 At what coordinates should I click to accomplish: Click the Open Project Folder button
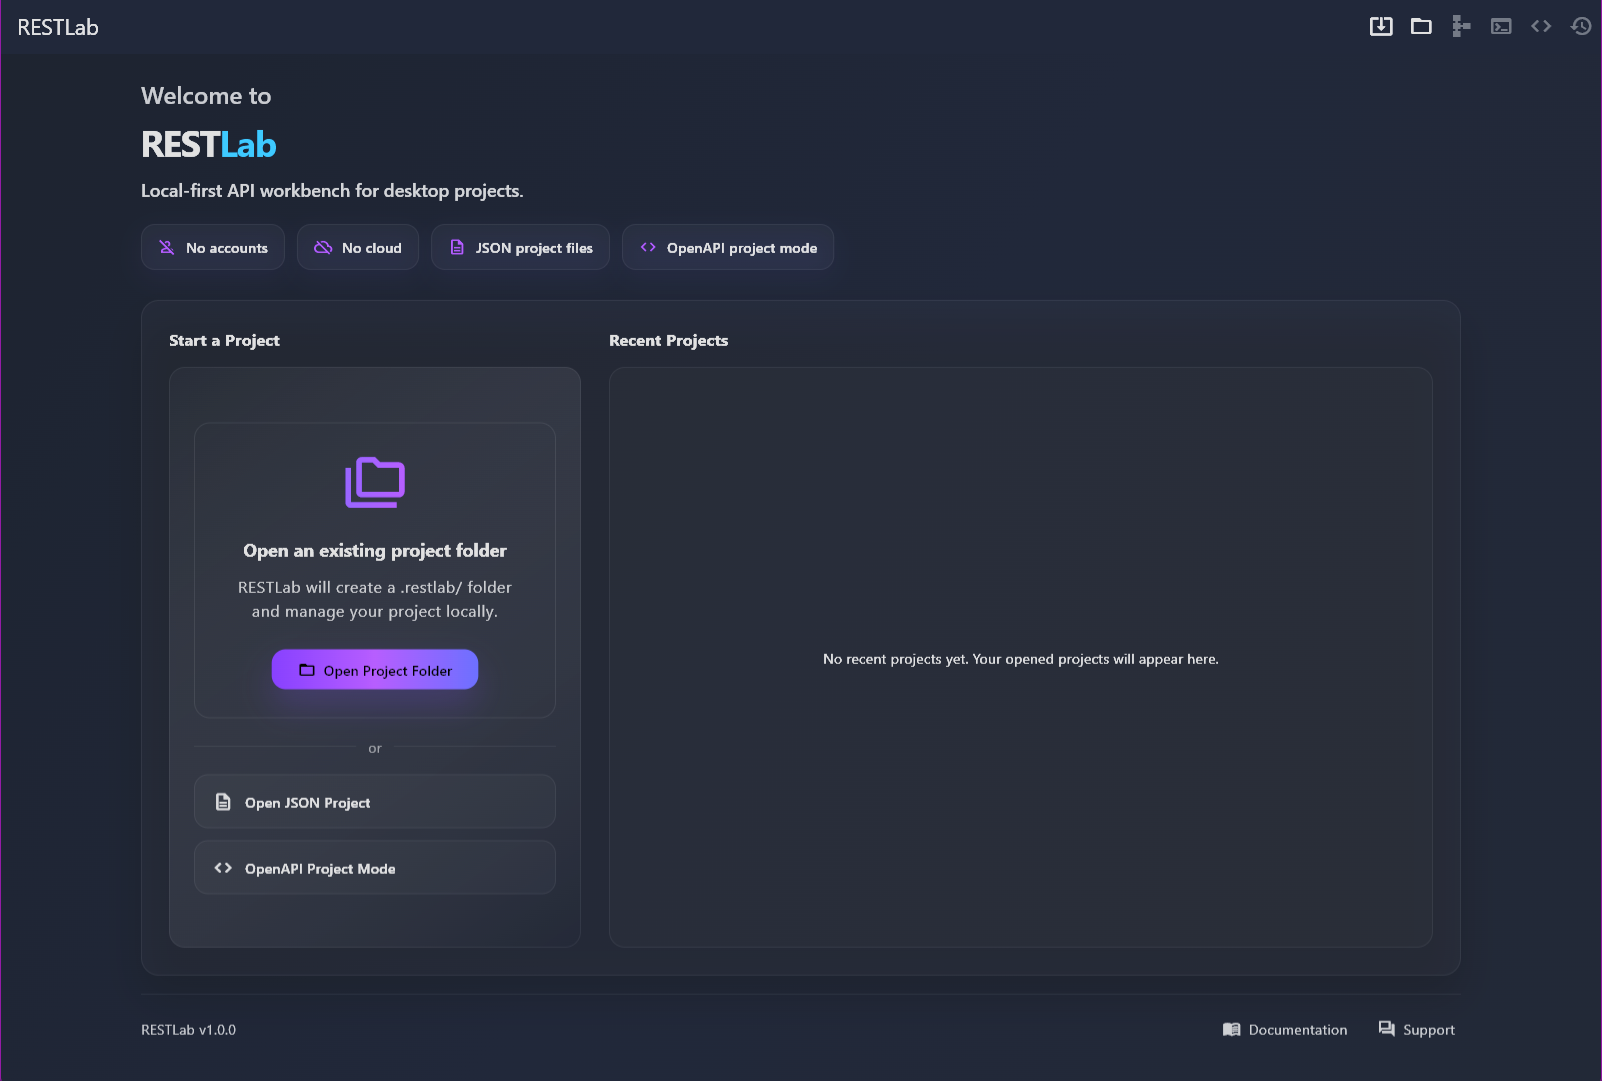(x=375, y=670)
